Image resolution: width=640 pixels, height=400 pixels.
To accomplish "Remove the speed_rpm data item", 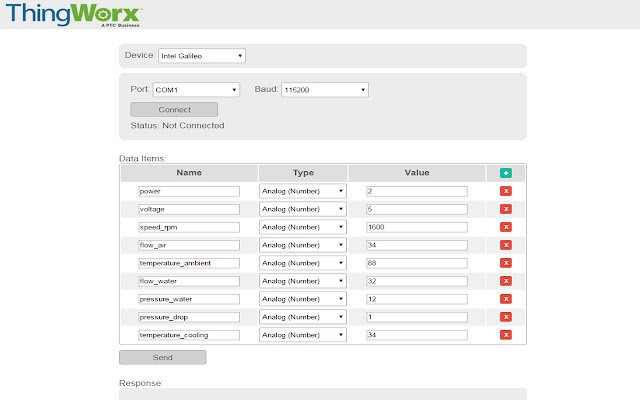I will (506, 227).
